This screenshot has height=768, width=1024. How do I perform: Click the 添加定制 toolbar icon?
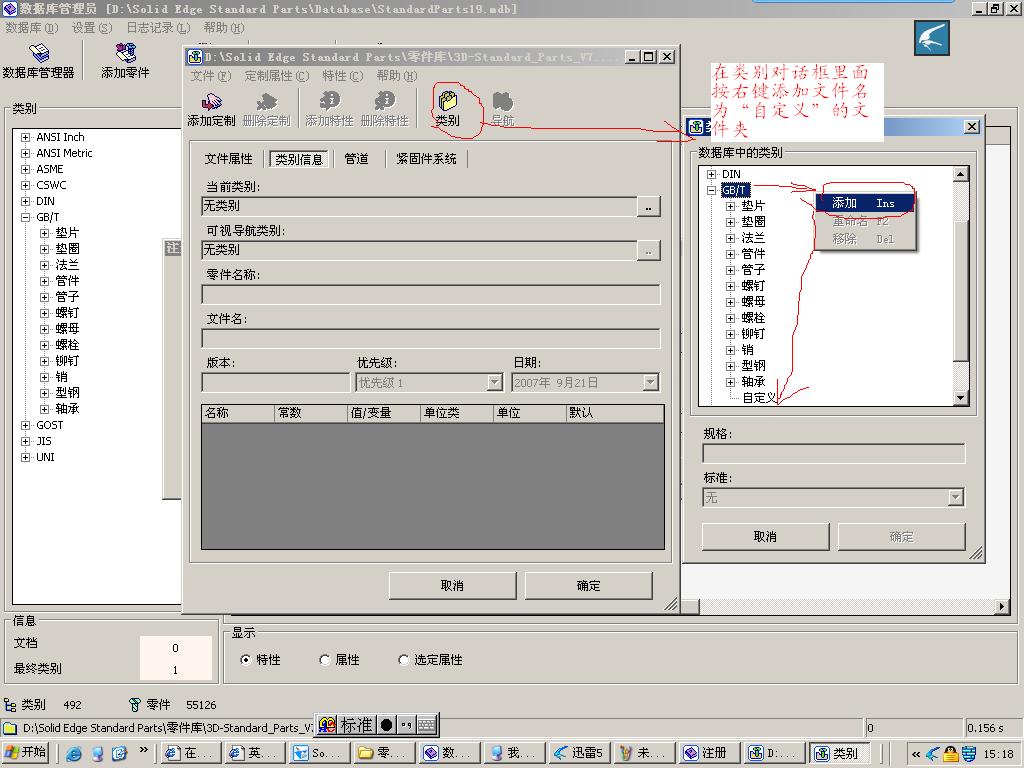click(x=211, y=109)
